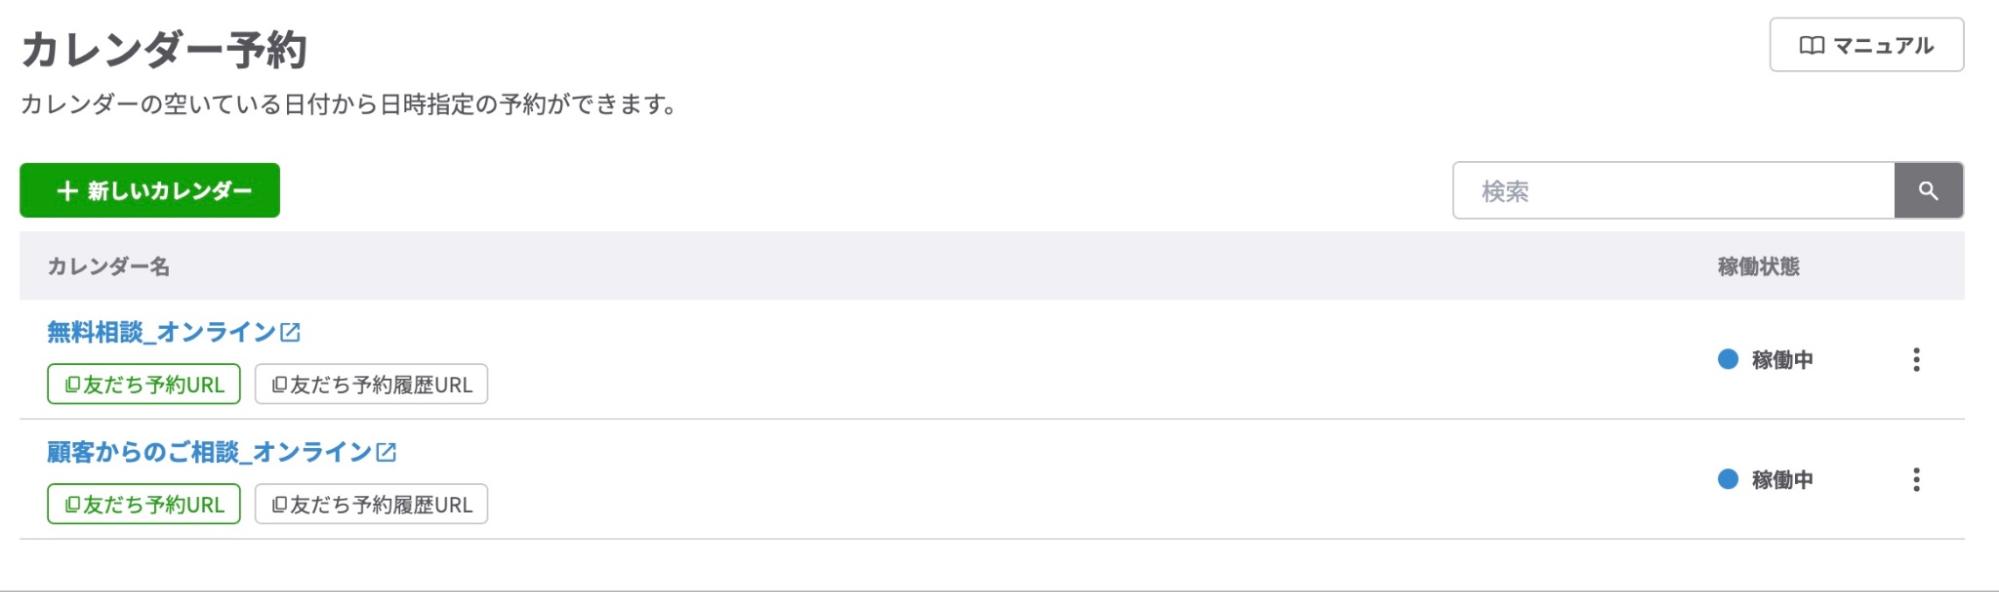Click the カレンダー名 column header

coord(109,266)
